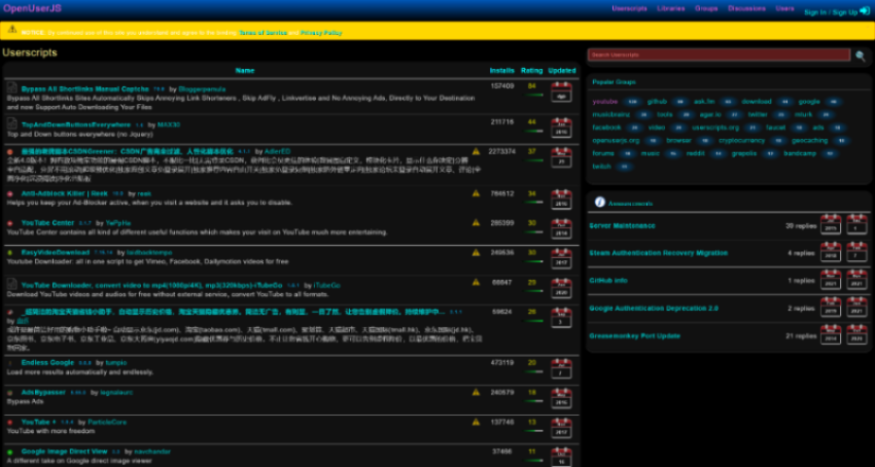Click the search magnifier icon

tap(860, 56)
